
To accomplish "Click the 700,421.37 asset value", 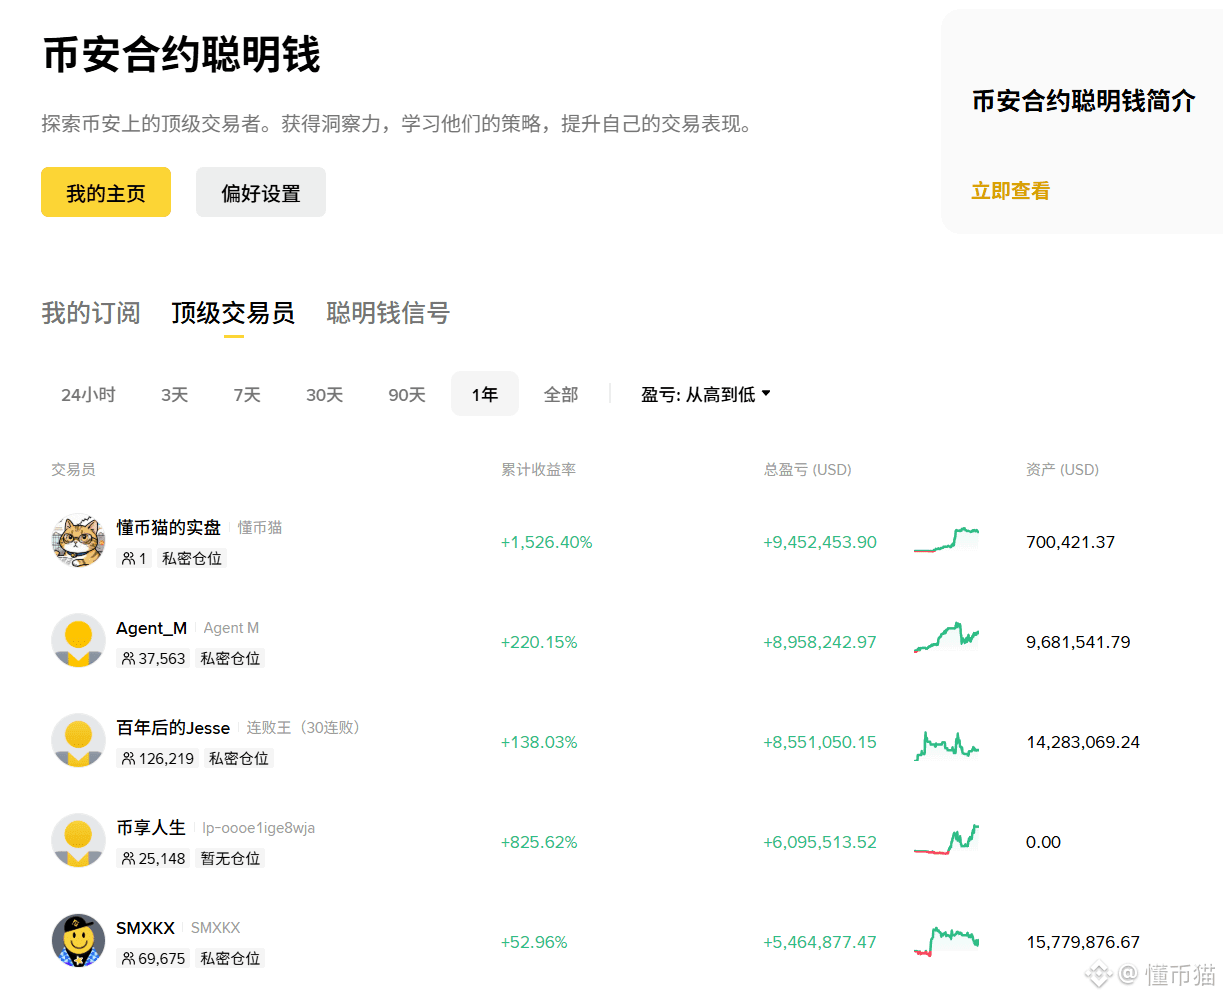I will click(x=1070, y=542).
